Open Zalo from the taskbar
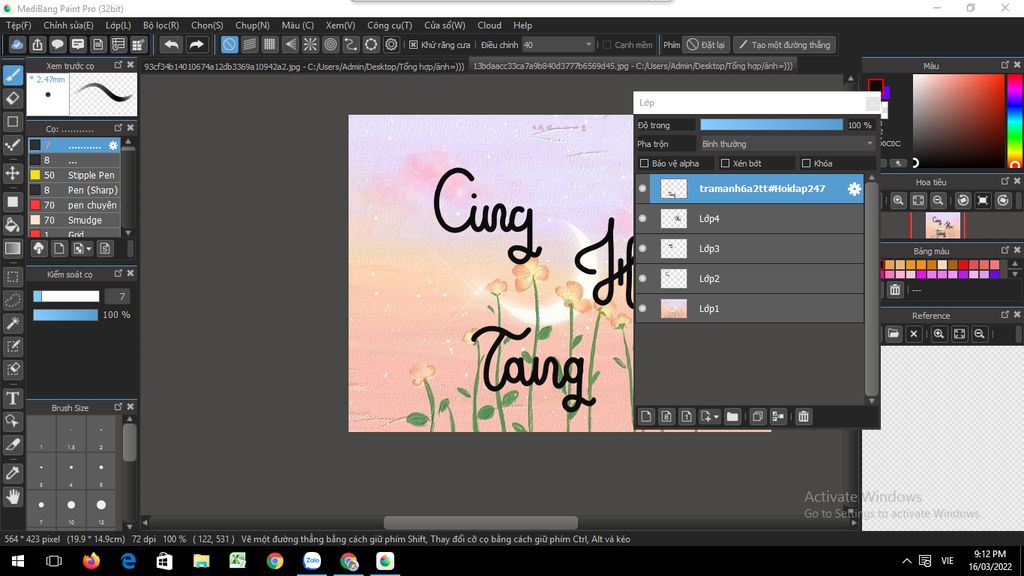 [312, 561]
